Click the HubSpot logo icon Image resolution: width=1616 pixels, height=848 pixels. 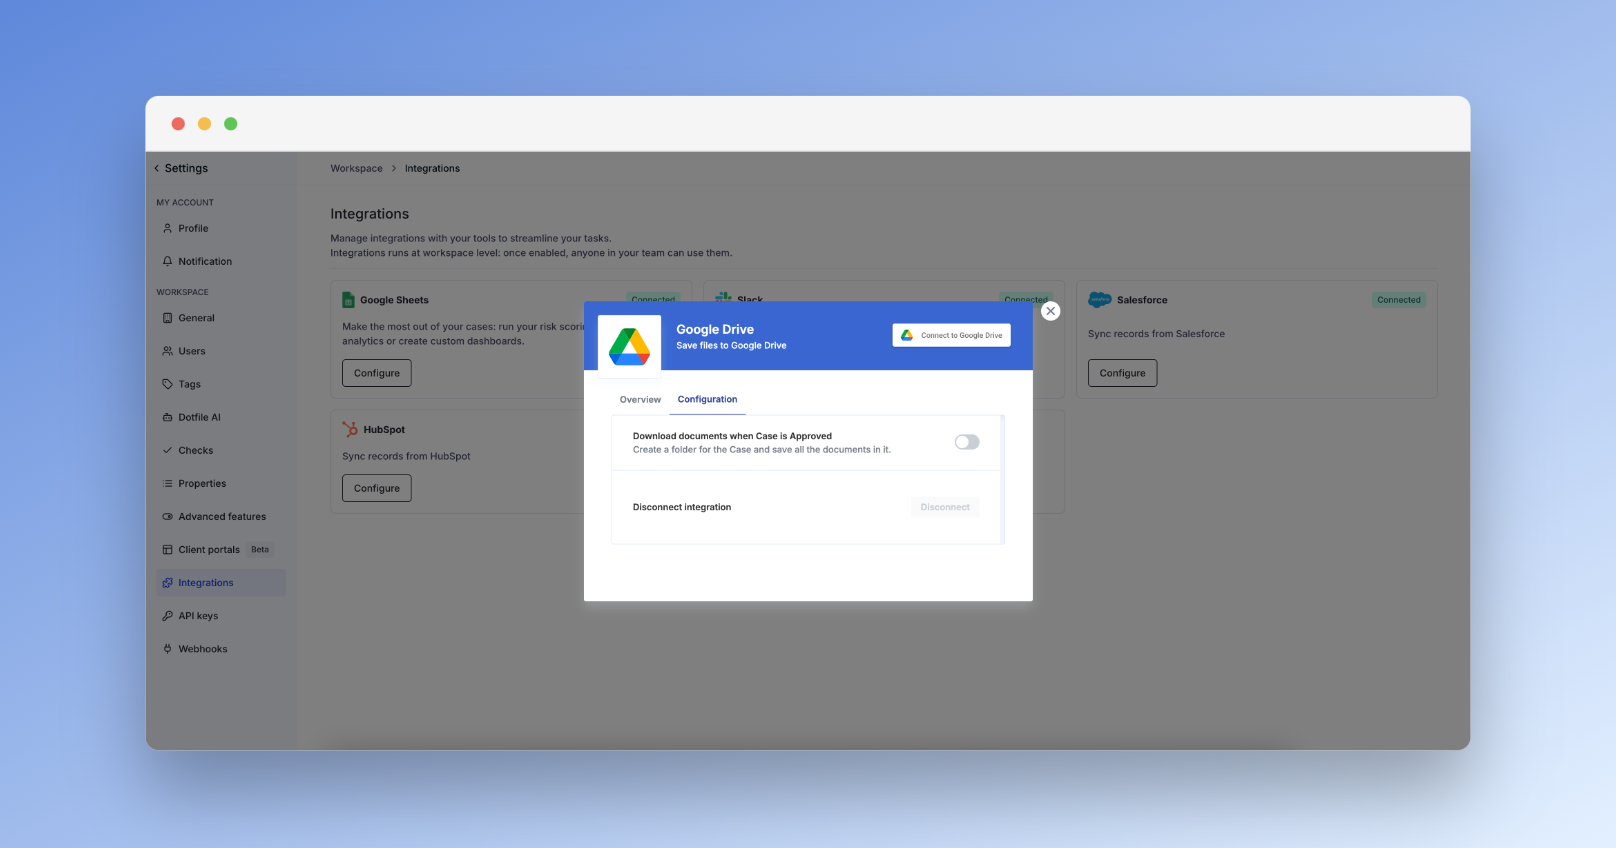(x=350, y=429)
